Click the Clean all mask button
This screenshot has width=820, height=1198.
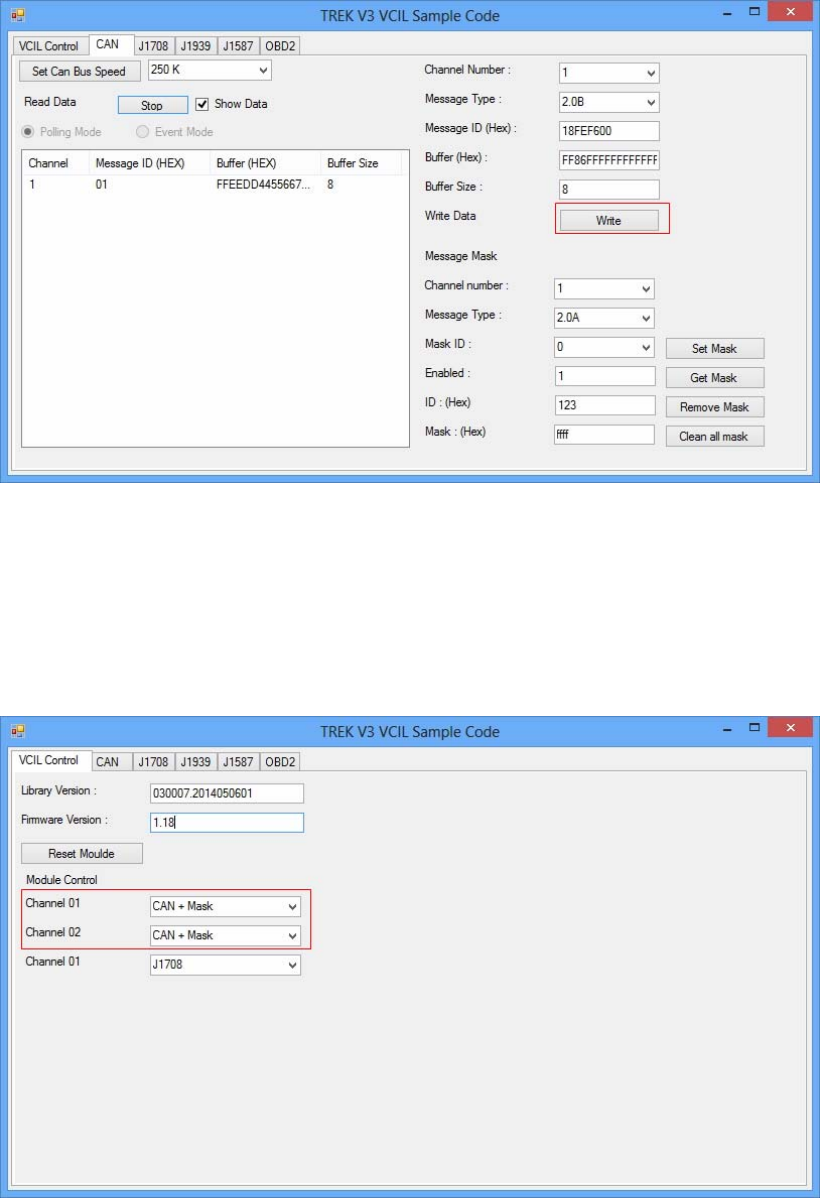(x=715, y=436)
